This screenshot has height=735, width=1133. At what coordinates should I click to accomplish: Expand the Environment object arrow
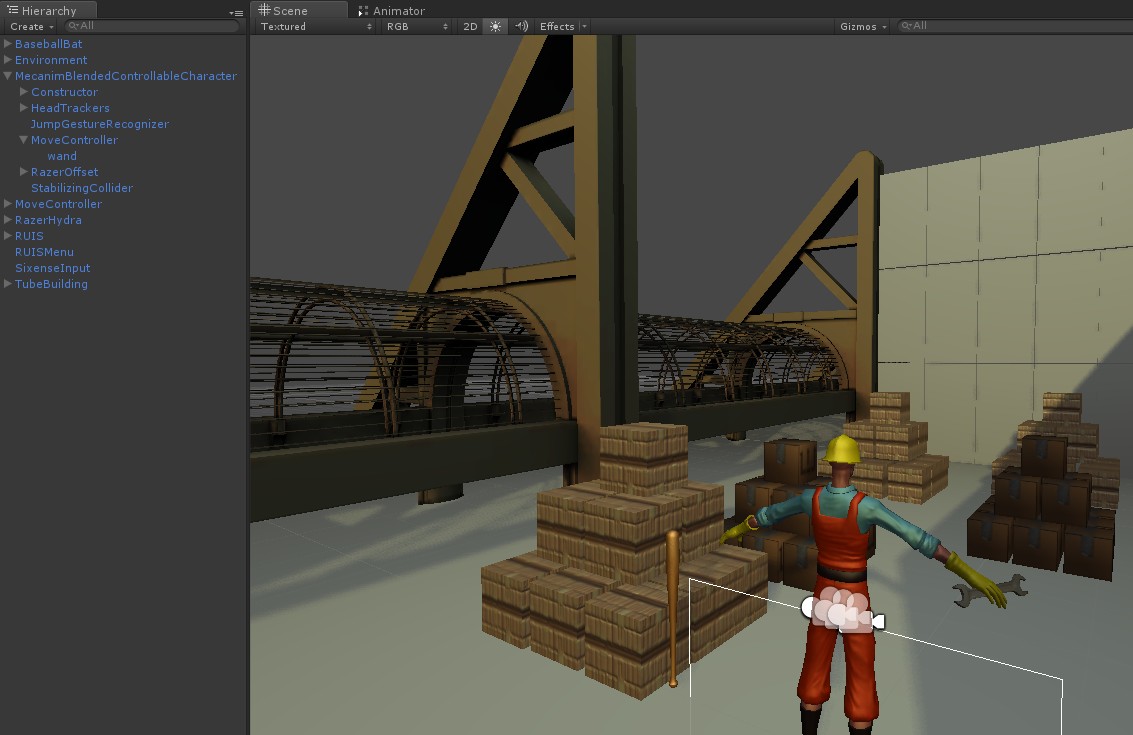[8, 59]
